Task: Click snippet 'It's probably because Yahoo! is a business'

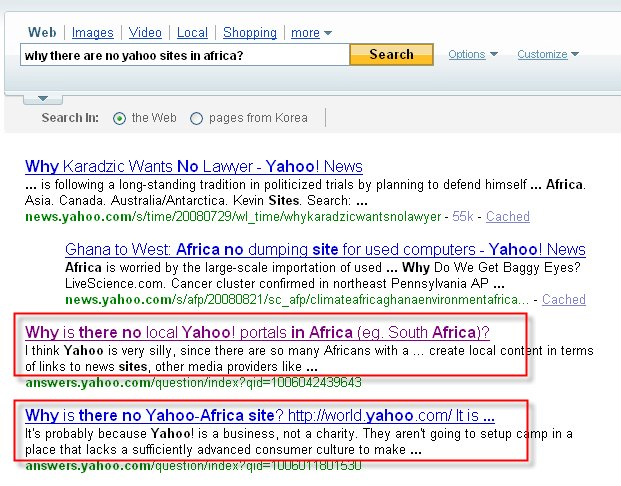Action: (x=299, y=442)
